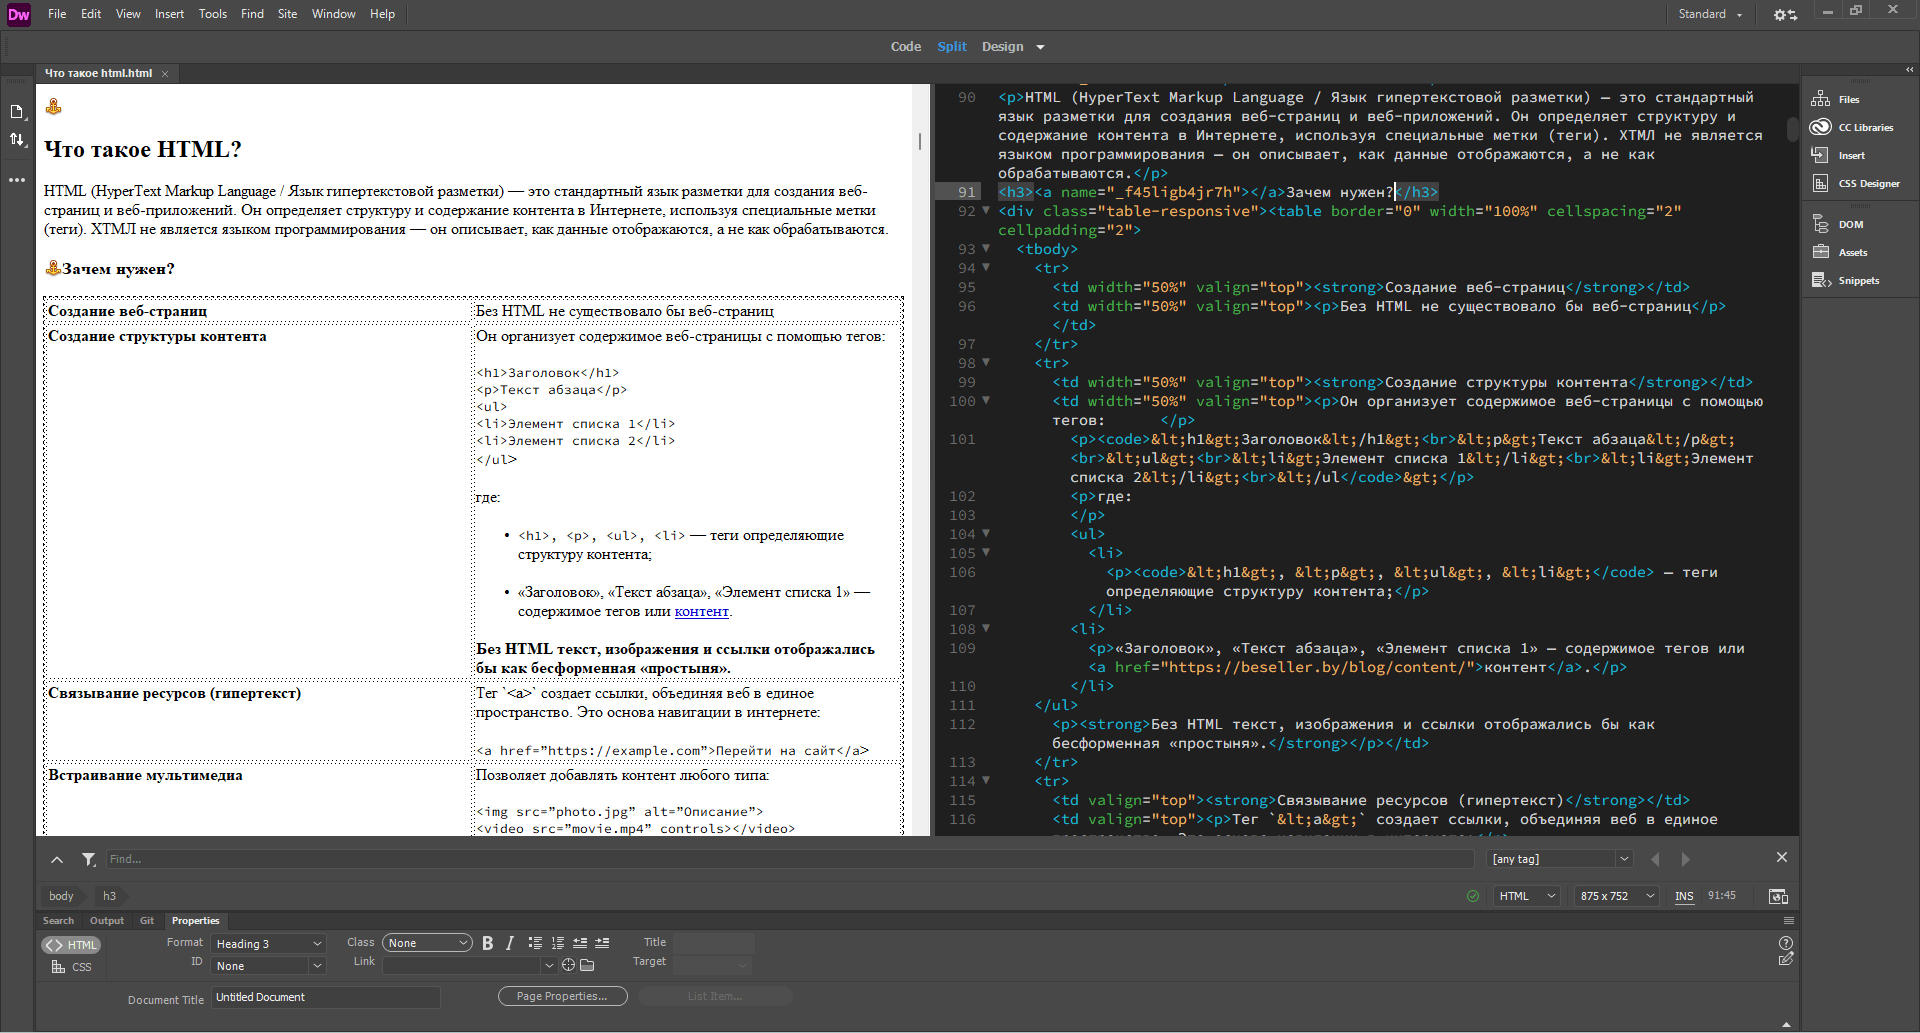This screenshot has width=1920, height=1033.
Task: Click the filter icon beside Find field
Action: click(88, 859)
